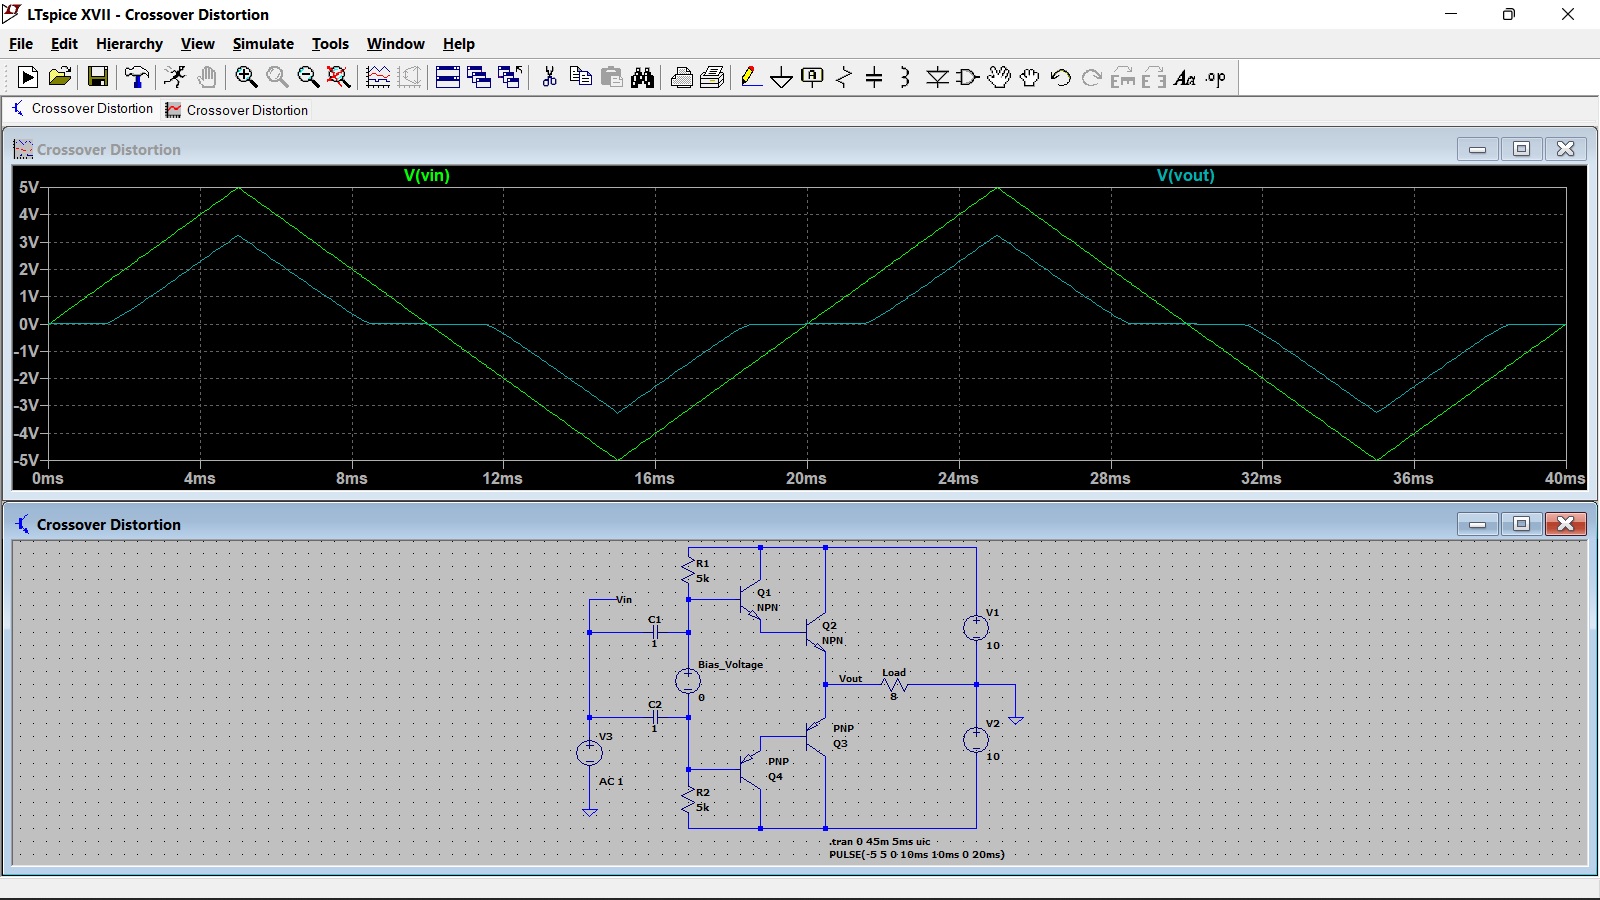Save with the floppy disk icon
The height and width of the screenshot is (900, 1600).
[x=98, y=77]
